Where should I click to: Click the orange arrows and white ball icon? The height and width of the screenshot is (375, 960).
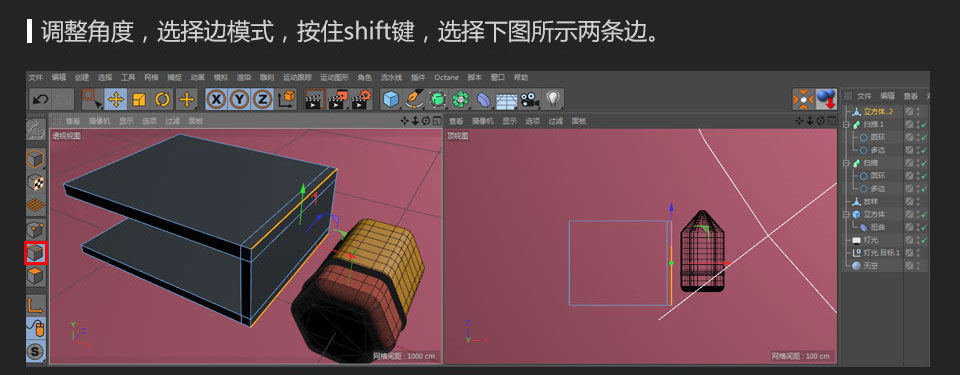click(x=803, y=99)
